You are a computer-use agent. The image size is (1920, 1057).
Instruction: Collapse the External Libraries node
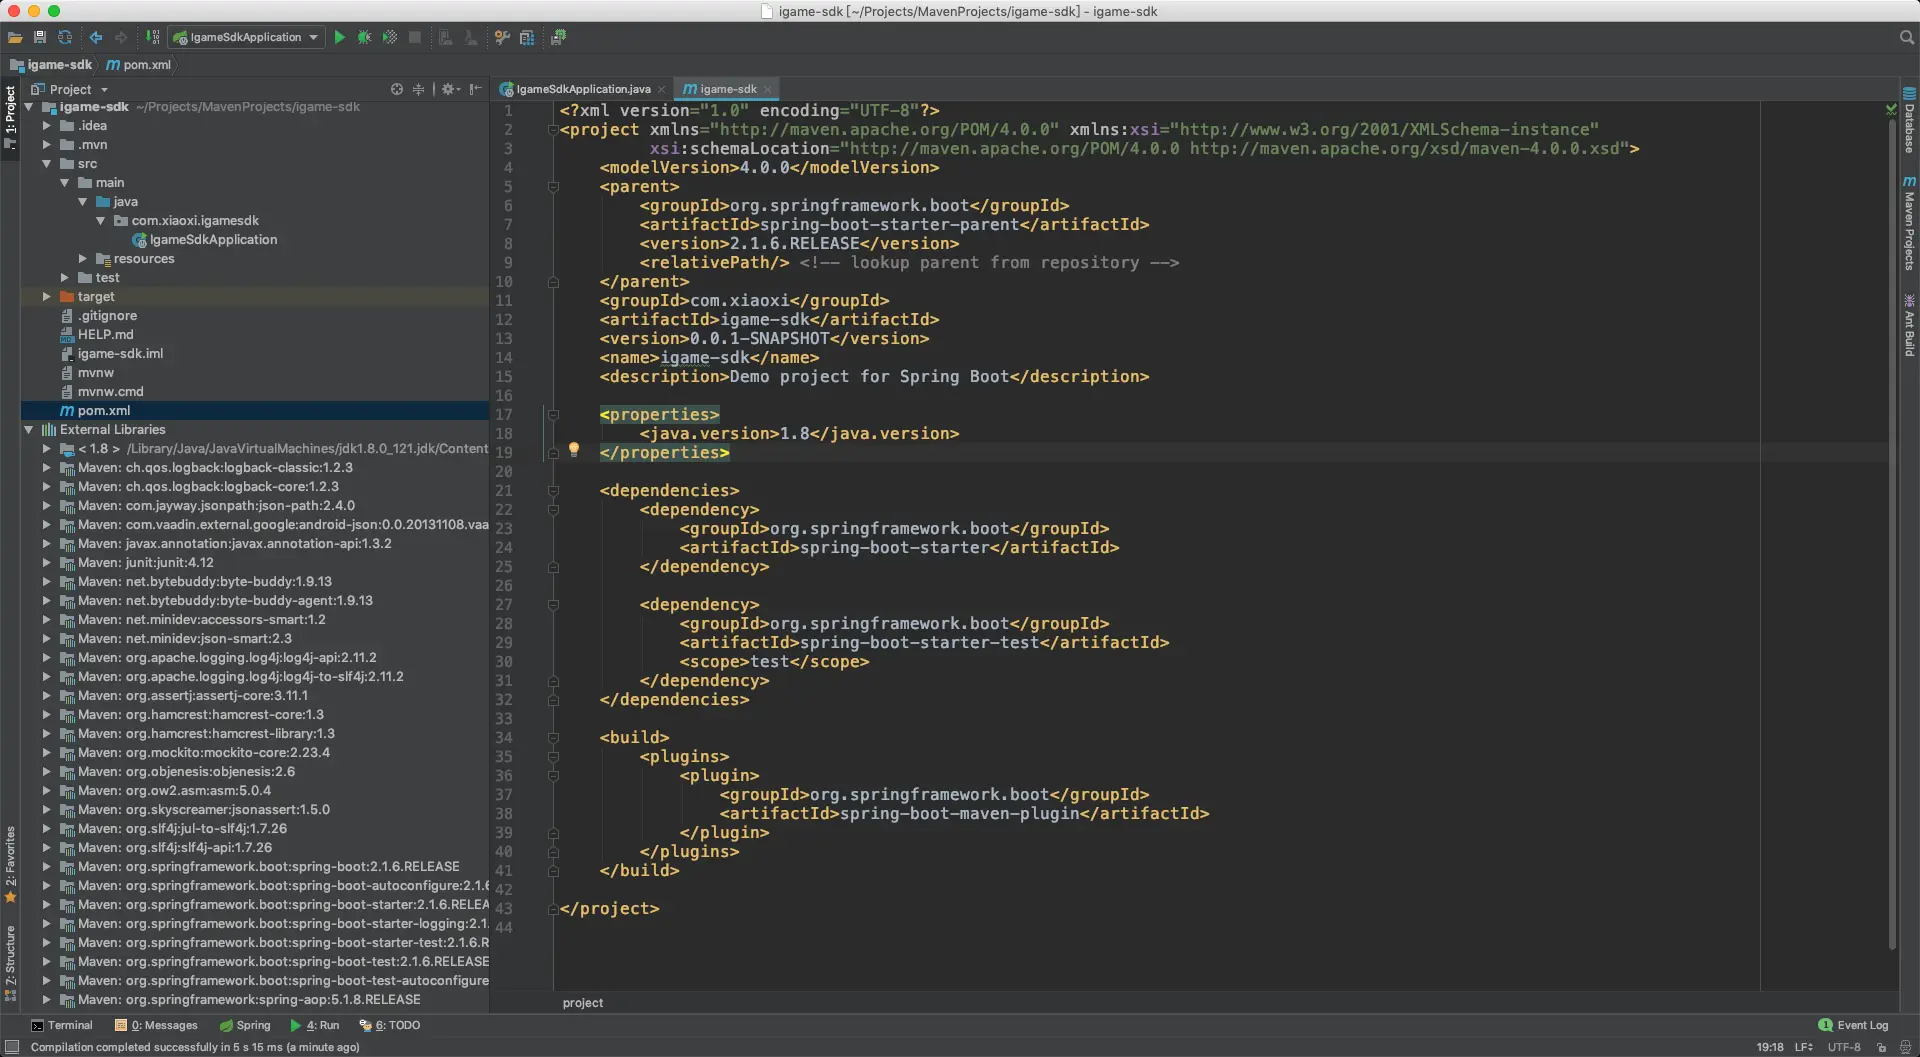click(x=29, y=430)
